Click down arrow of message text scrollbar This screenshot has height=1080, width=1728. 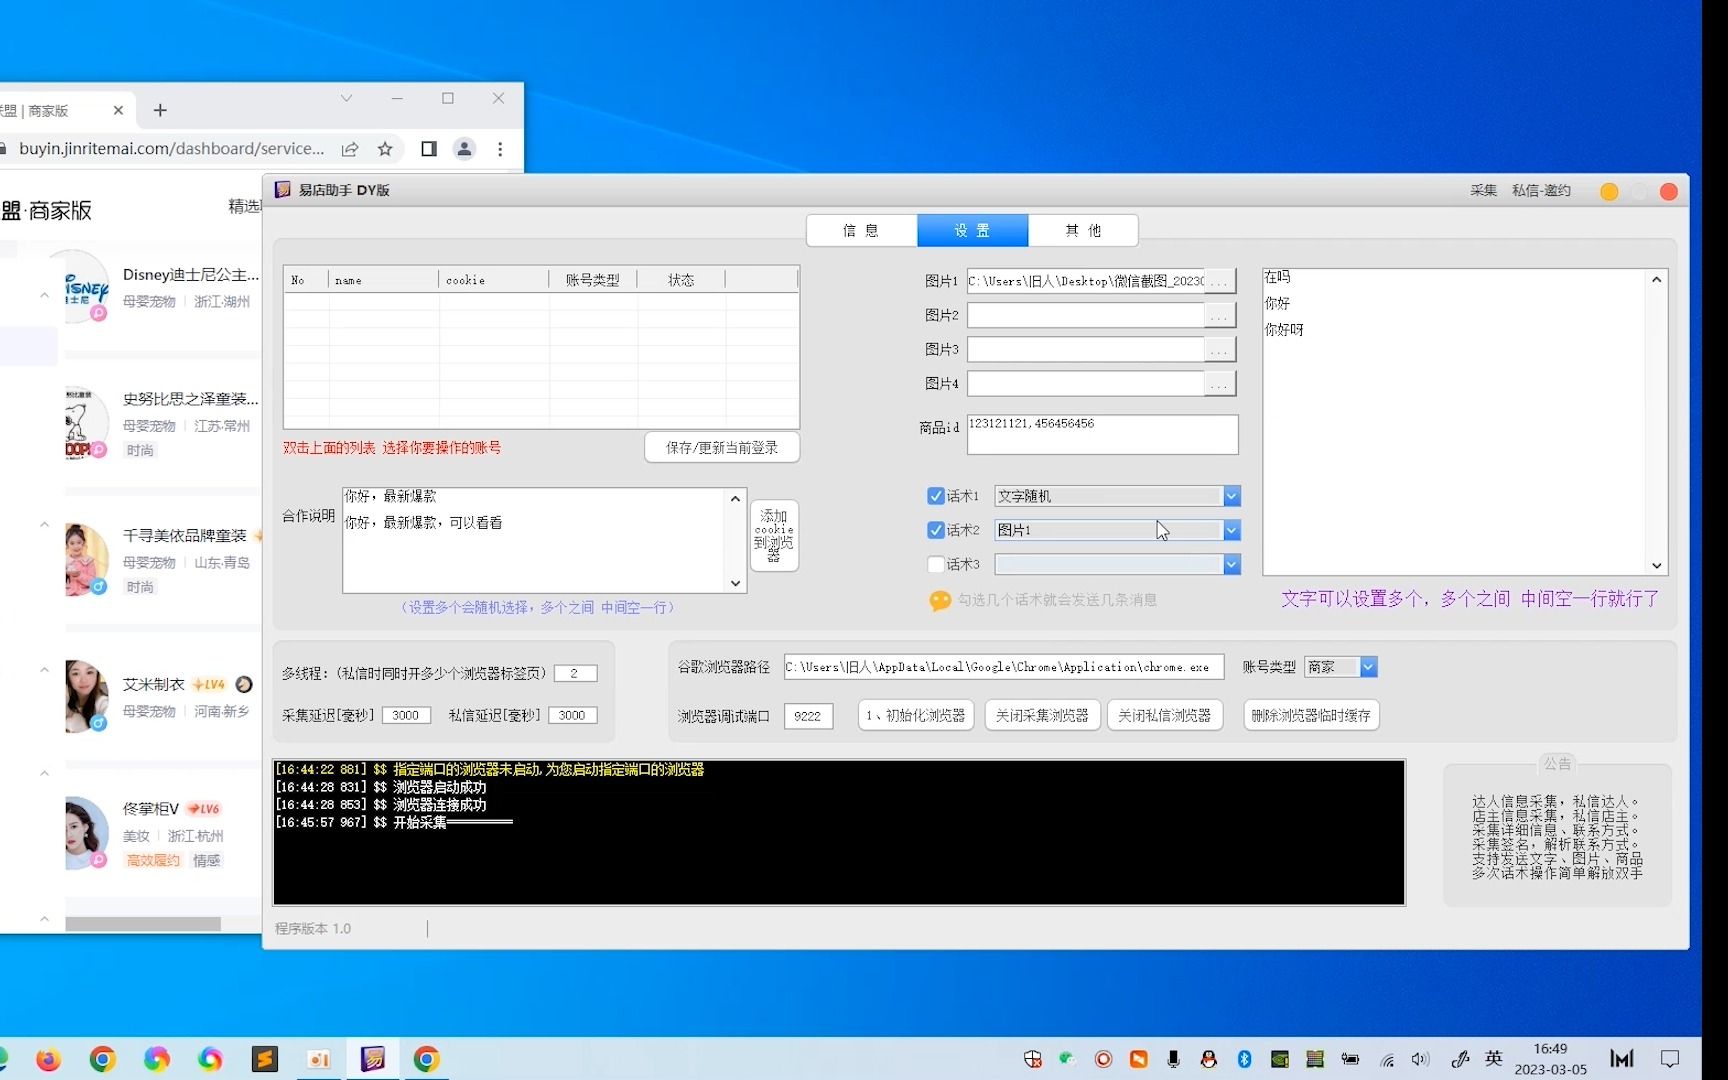click(x=1657, y=565)
